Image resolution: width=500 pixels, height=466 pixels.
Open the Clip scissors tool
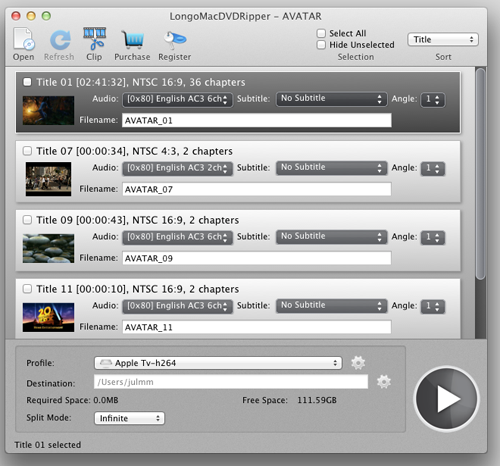[x=94, y=39]
